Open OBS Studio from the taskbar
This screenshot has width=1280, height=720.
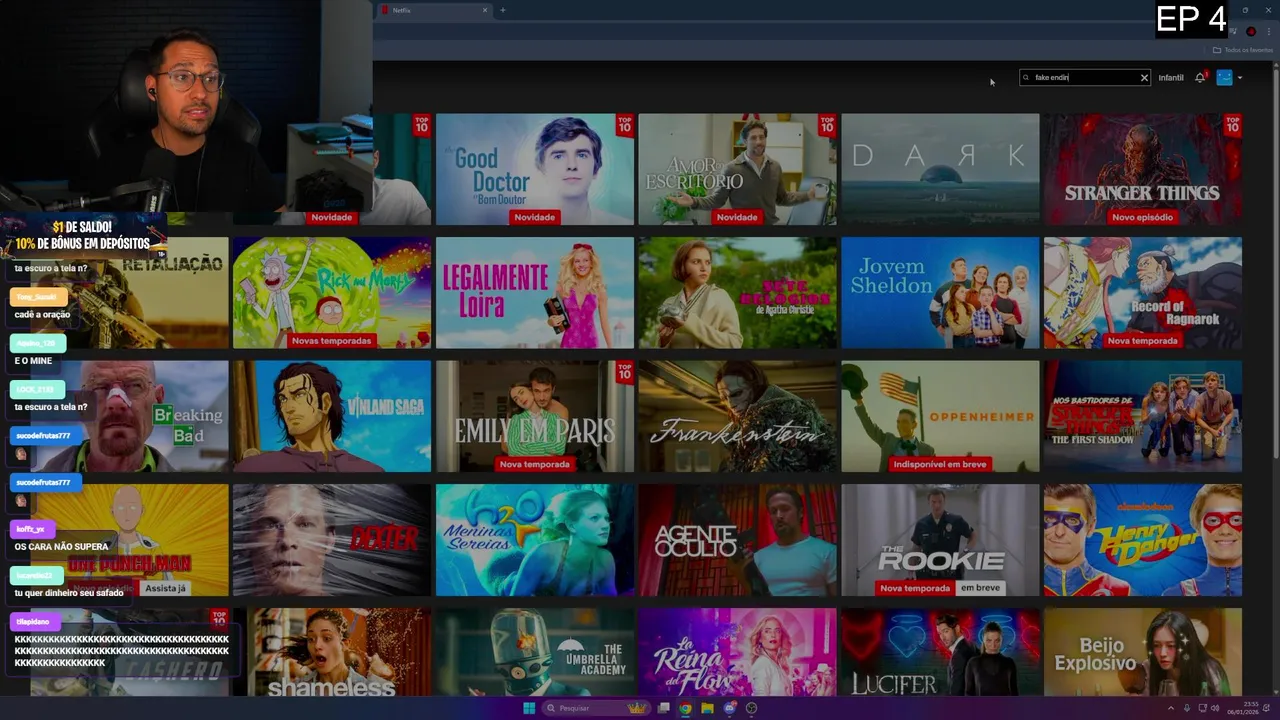[x=751, y=708]
